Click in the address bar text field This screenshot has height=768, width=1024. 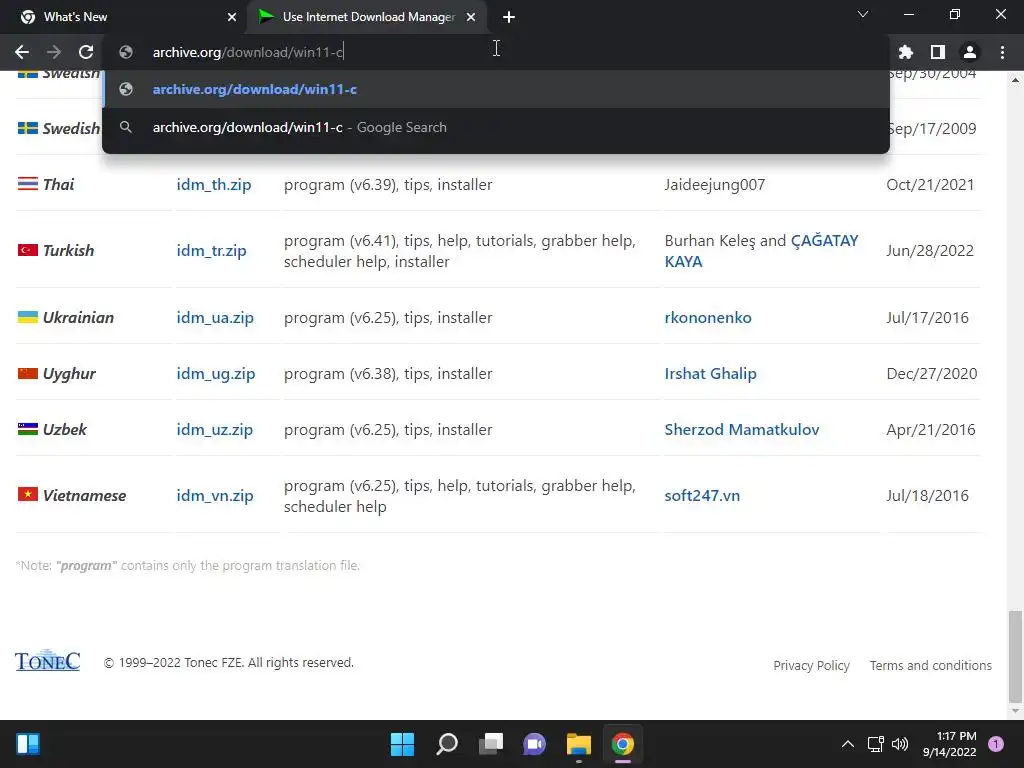pos(496,52)
